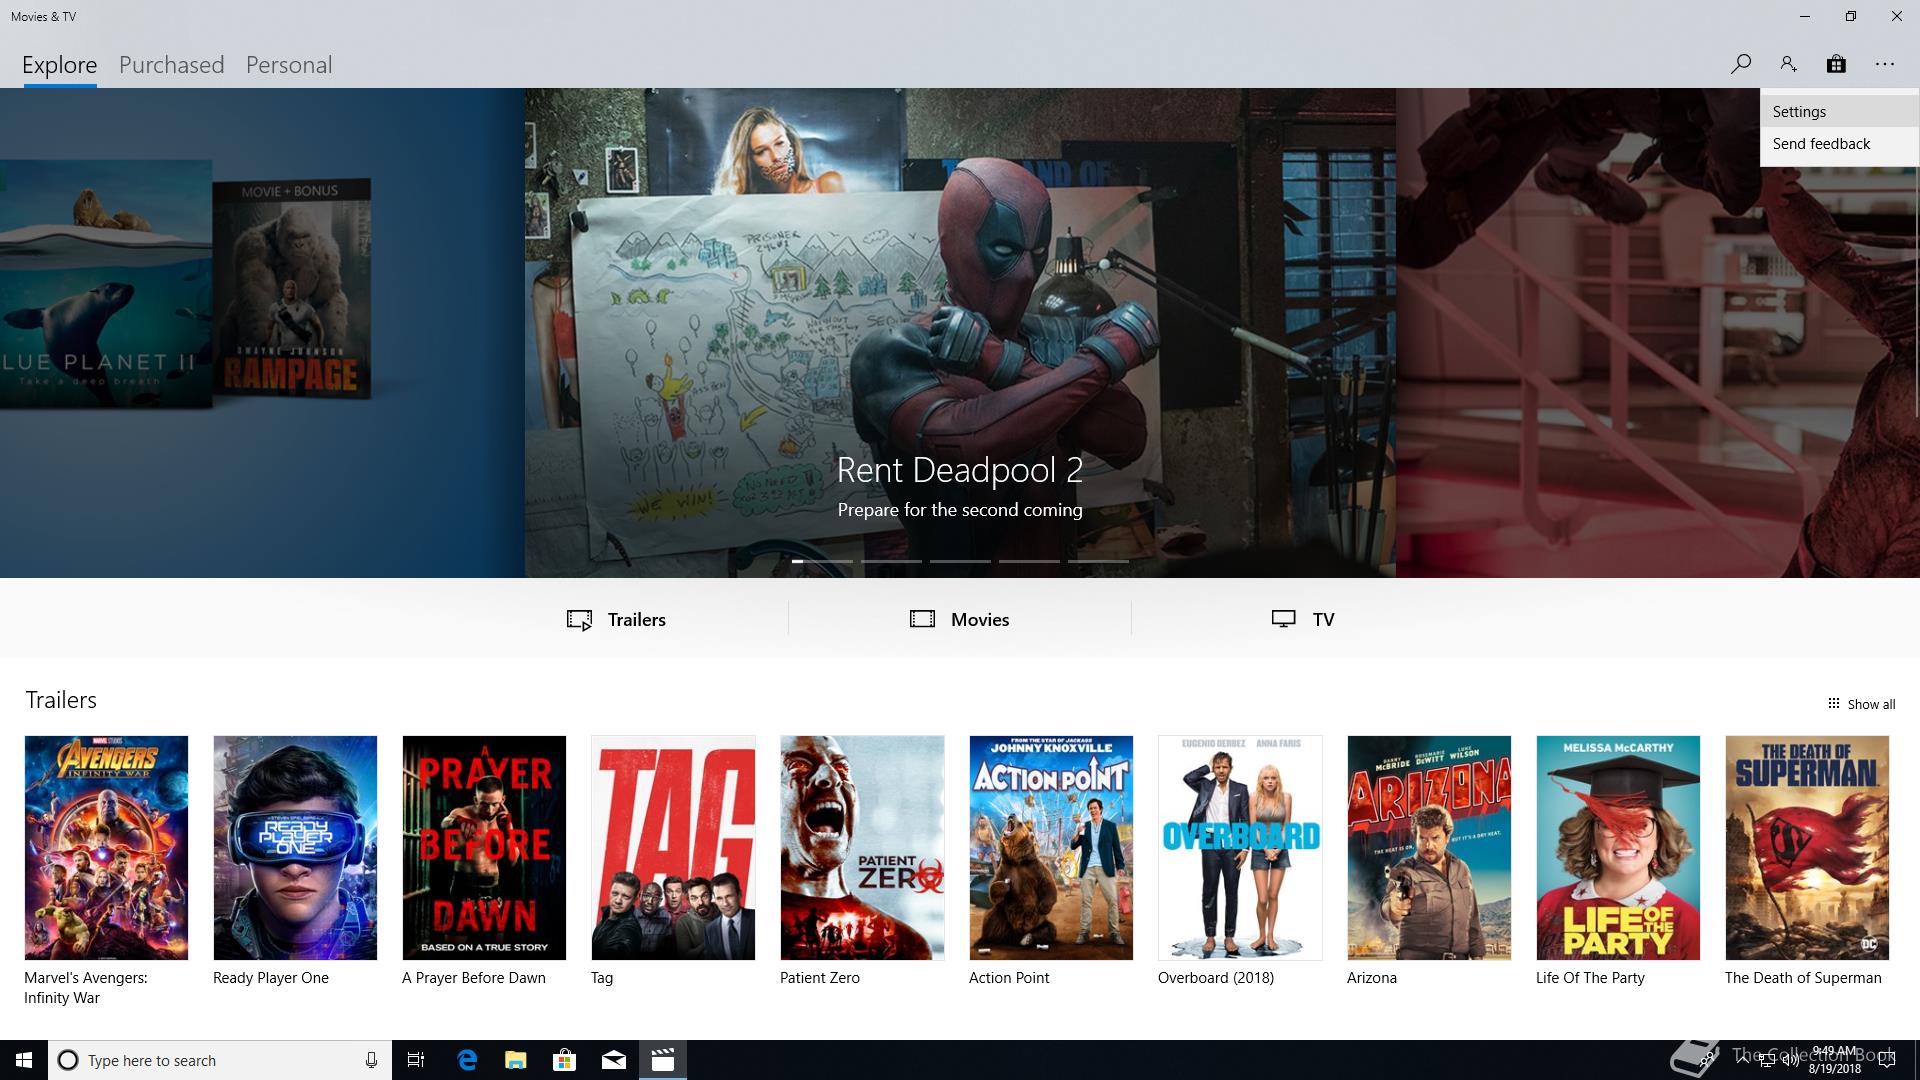The height and width of the screenshot is (1080, 1920).
Task: Open Action Point poster
Action: pos(1051,848)
